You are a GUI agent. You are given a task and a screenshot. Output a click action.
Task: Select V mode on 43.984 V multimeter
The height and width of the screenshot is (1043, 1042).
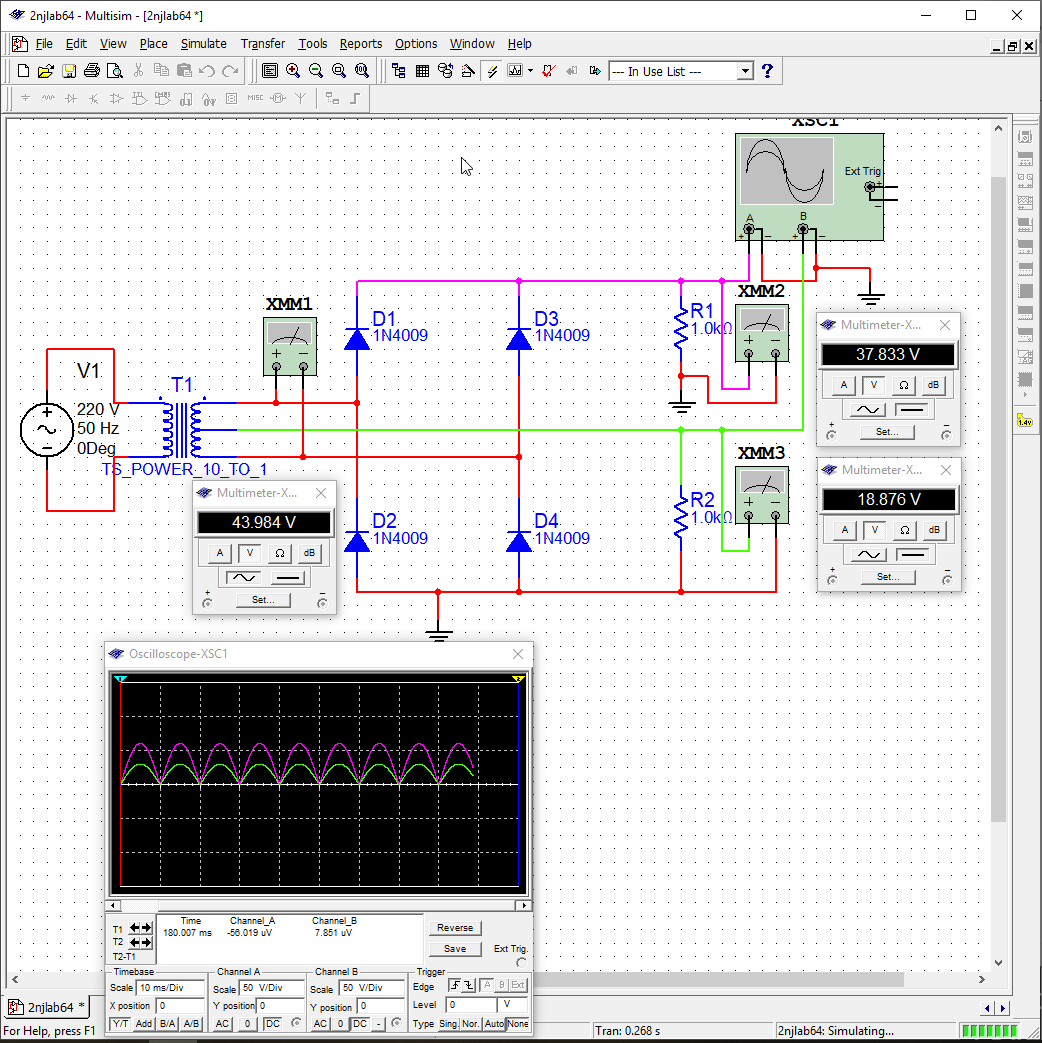tap(250, 553)
